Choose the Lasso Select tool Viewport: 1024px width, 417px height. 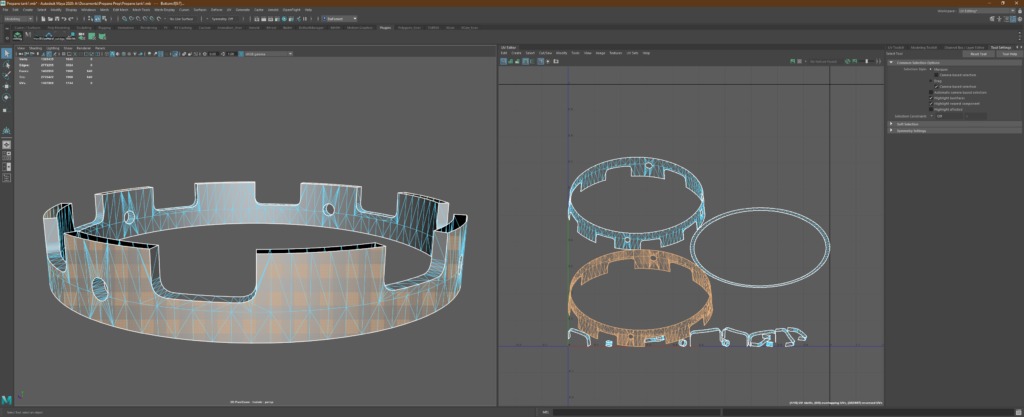tap(7, 65)
